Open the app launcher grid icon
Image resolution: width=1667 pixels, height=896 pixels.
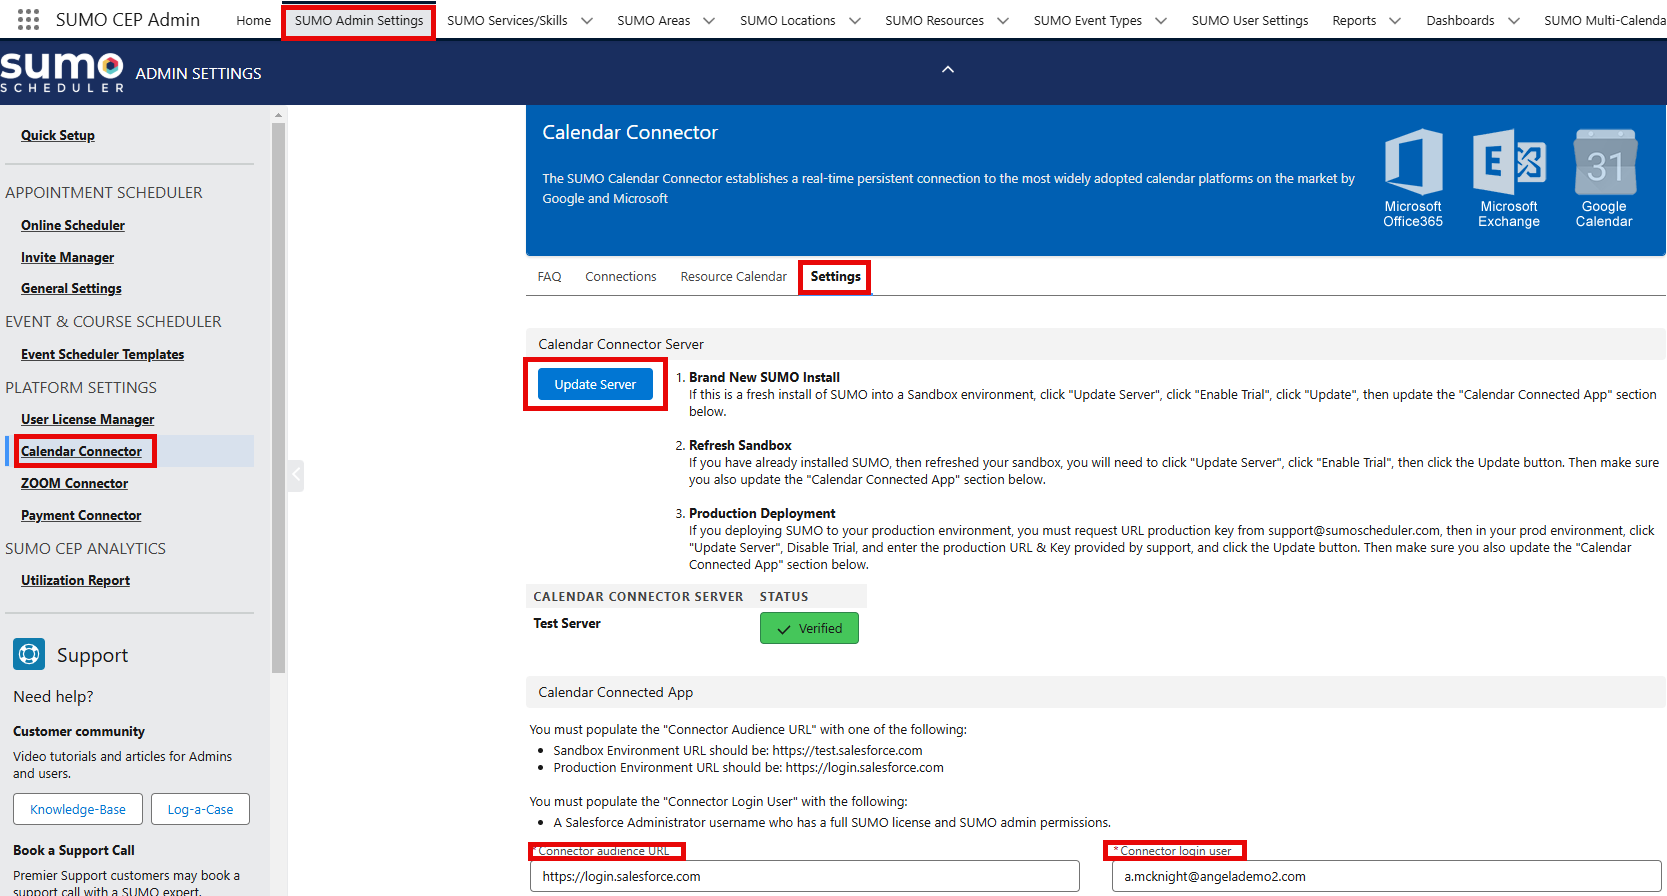click(28, 20)
